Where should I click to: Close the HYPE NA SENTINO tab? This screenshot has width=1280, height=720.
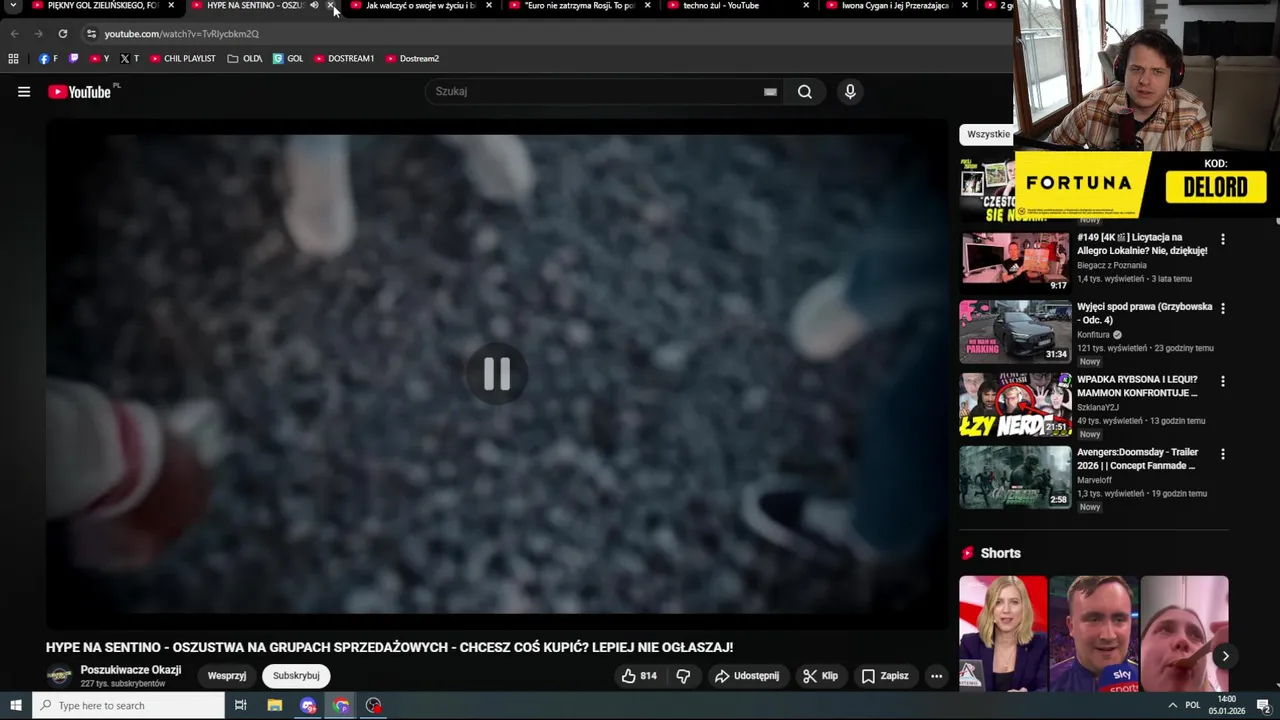330,6
